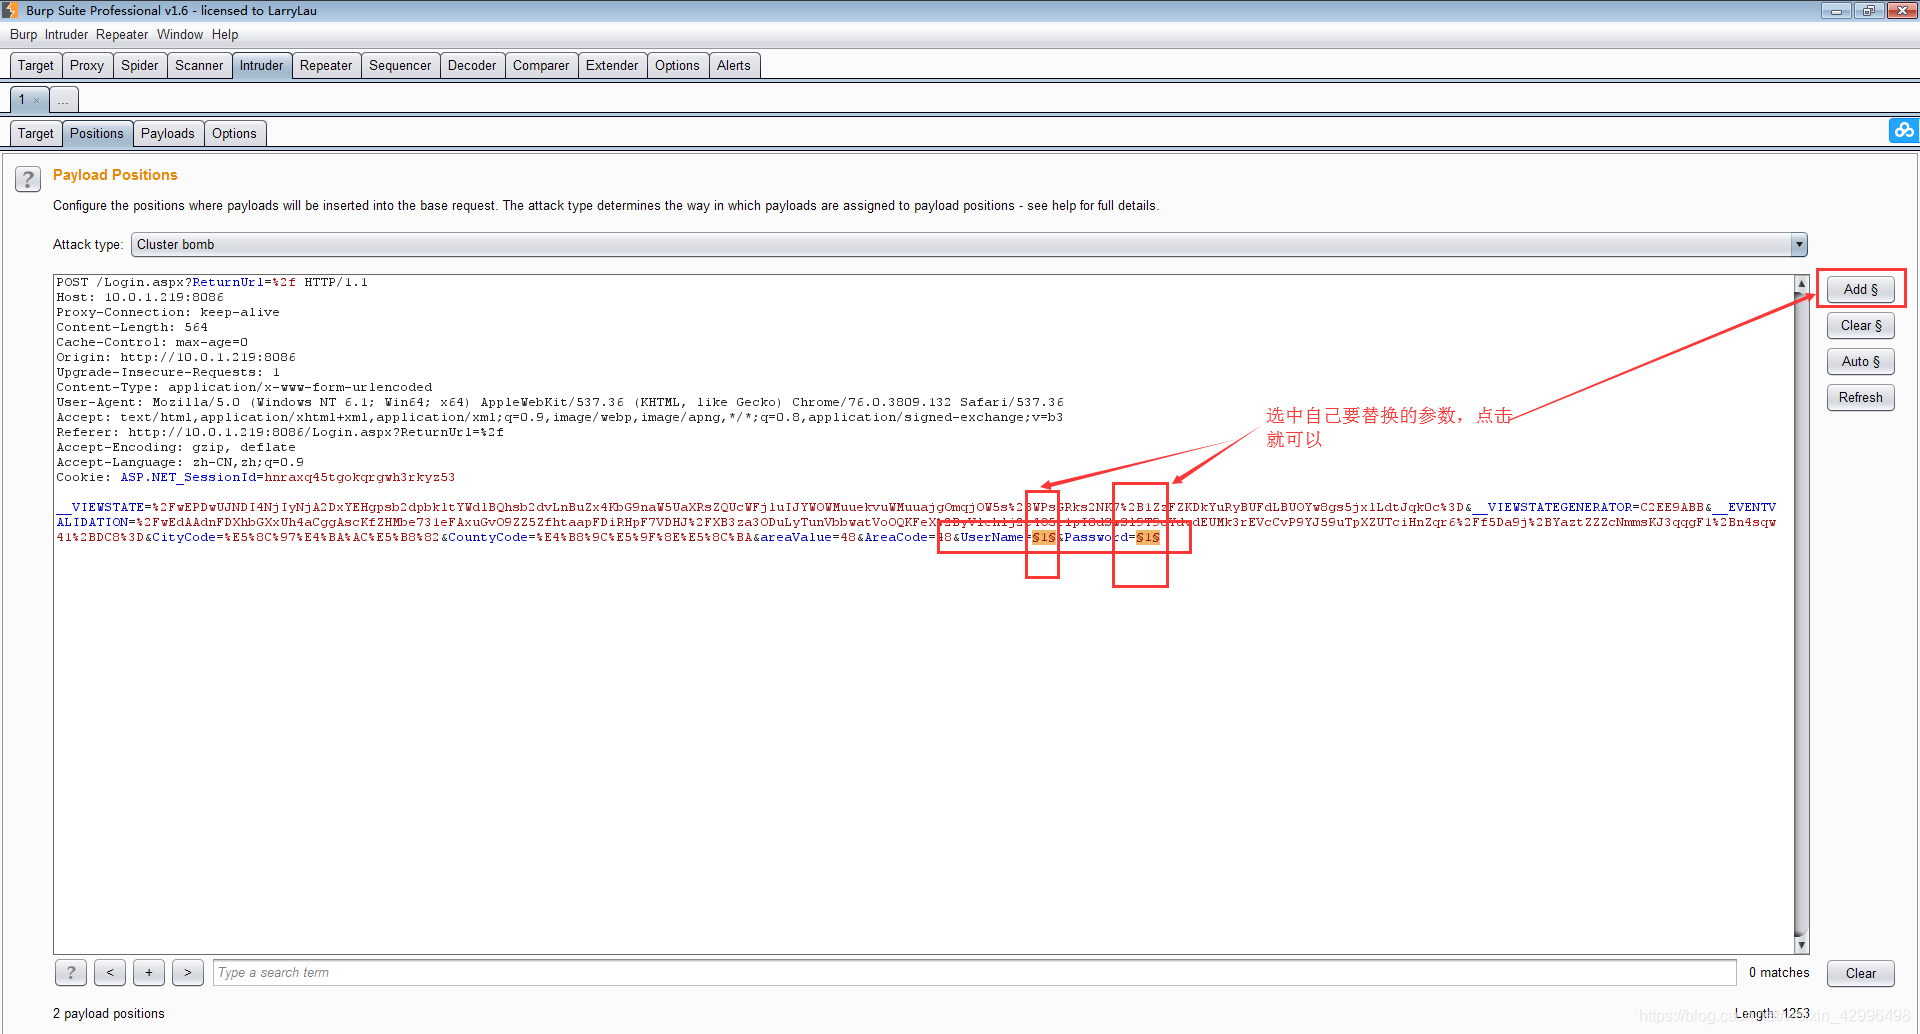
Task: Open Intruder's Target sub-tab
Action: point(36,133)
